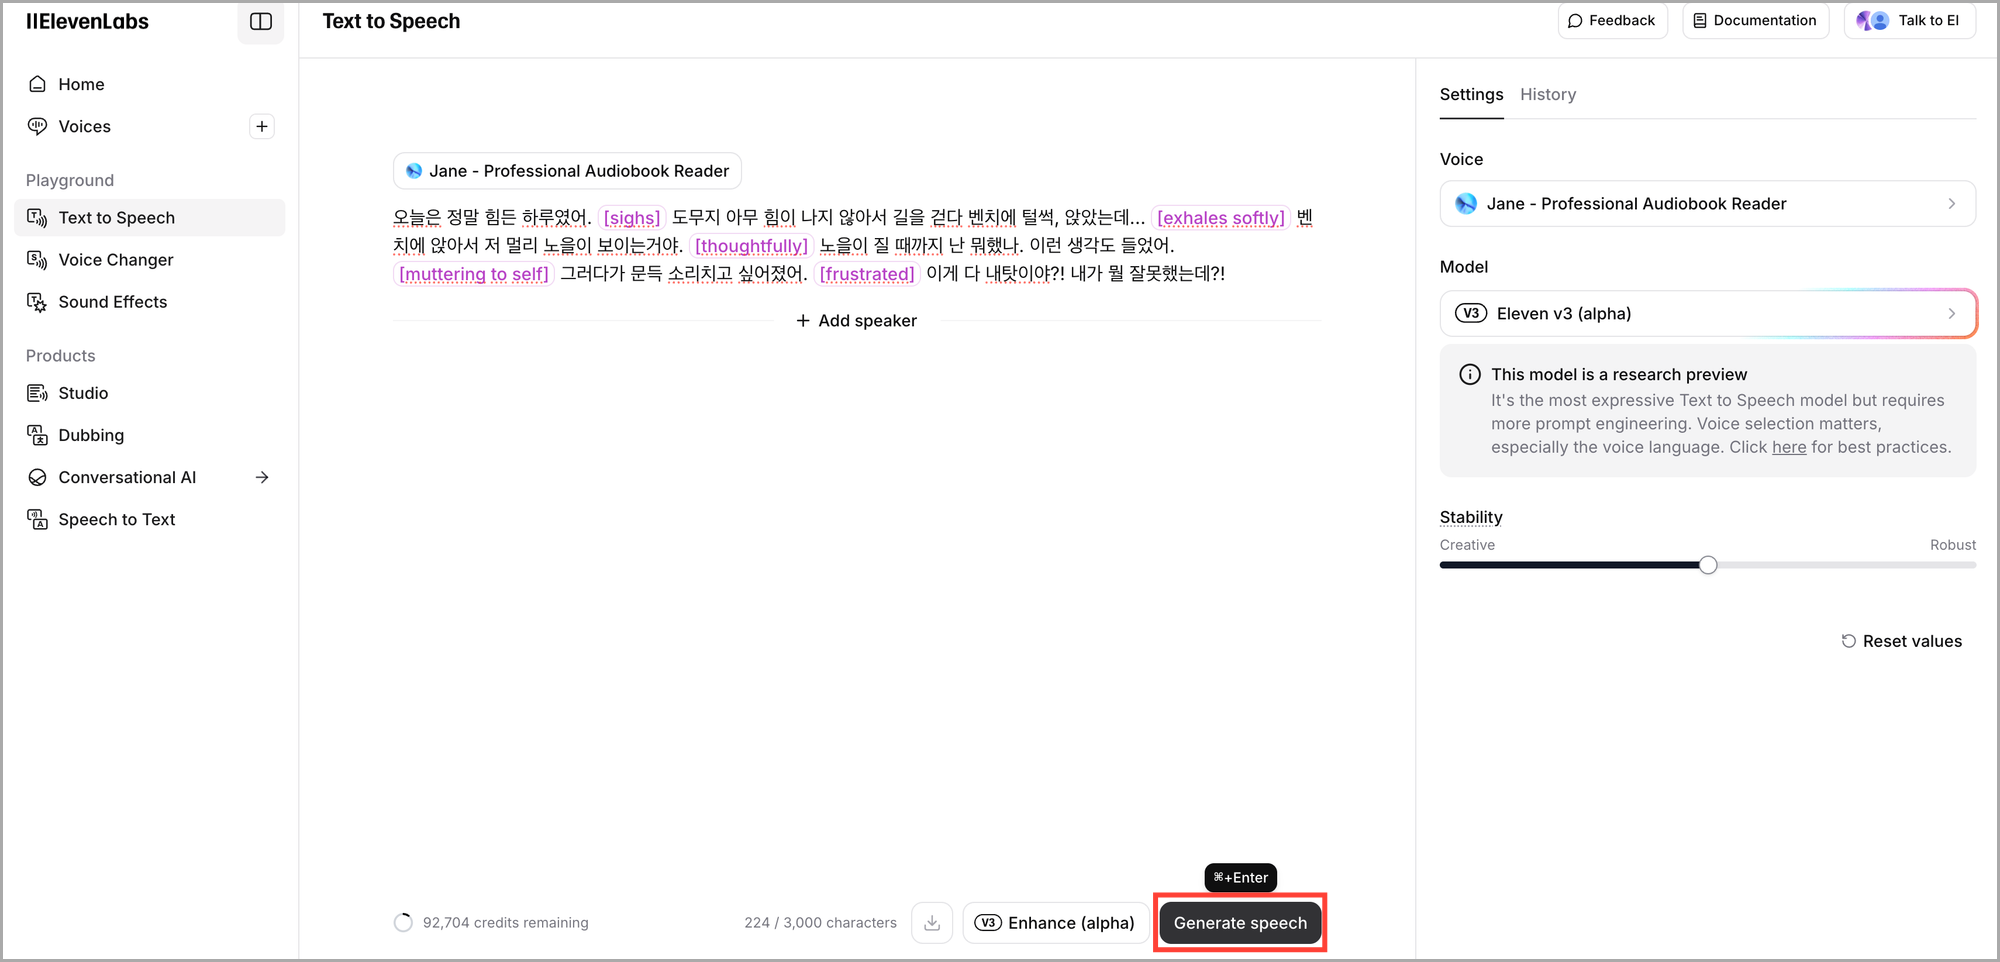
Task: Click Add speaker
Action: (x=857, y=321)
